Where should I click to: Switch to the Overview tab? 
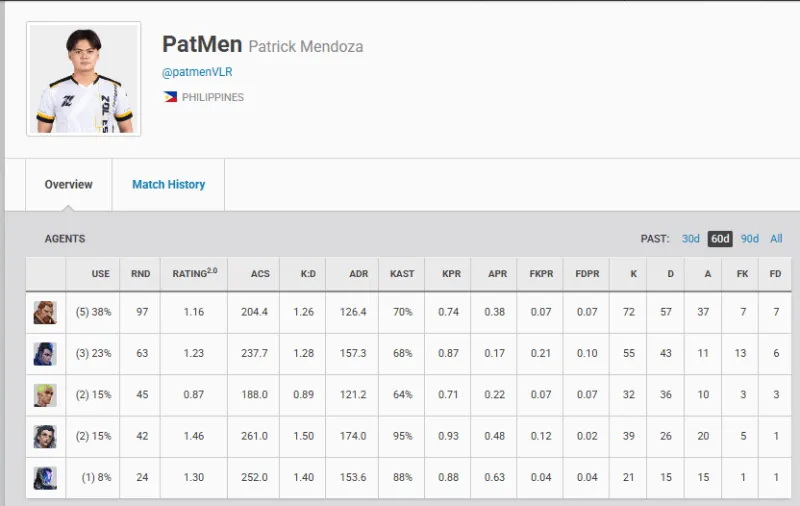click(x=68, y=184)
